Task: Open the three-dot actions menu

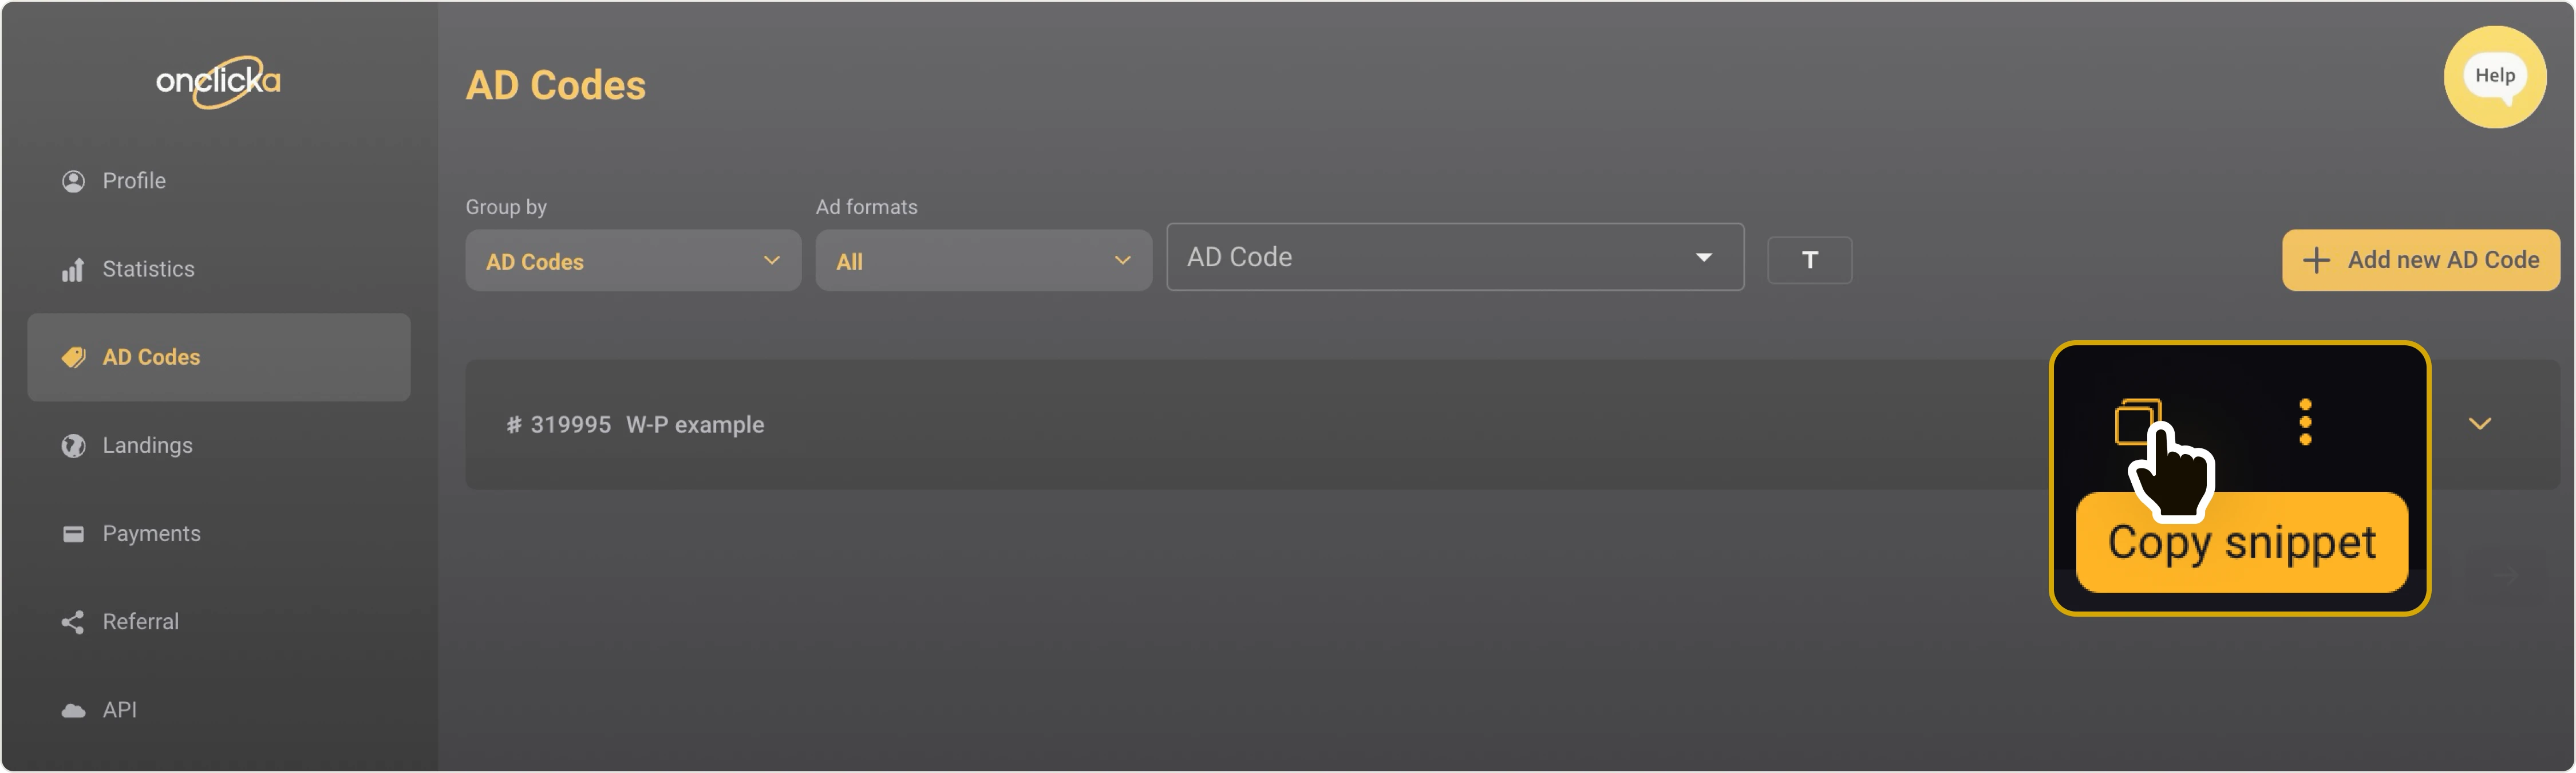Action: coord(2306,422)
